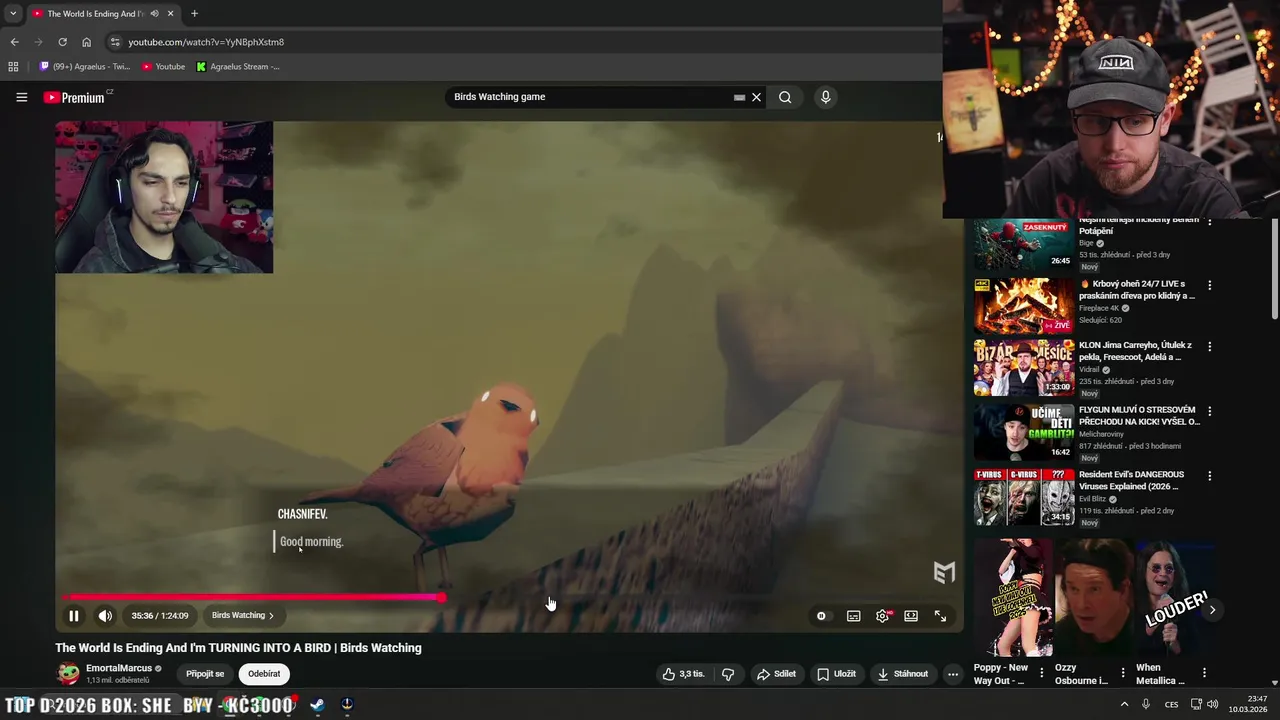The width and height of the screenshot is (1280, 720).
Task: Open Resident Evil viruses thumbnail
Action: pos(1024,496)
